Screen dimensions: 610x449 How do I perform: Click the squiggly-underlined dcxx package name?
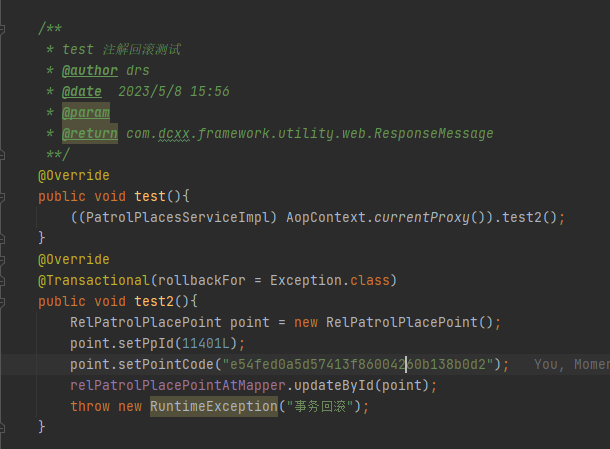[x=174, y=134]
